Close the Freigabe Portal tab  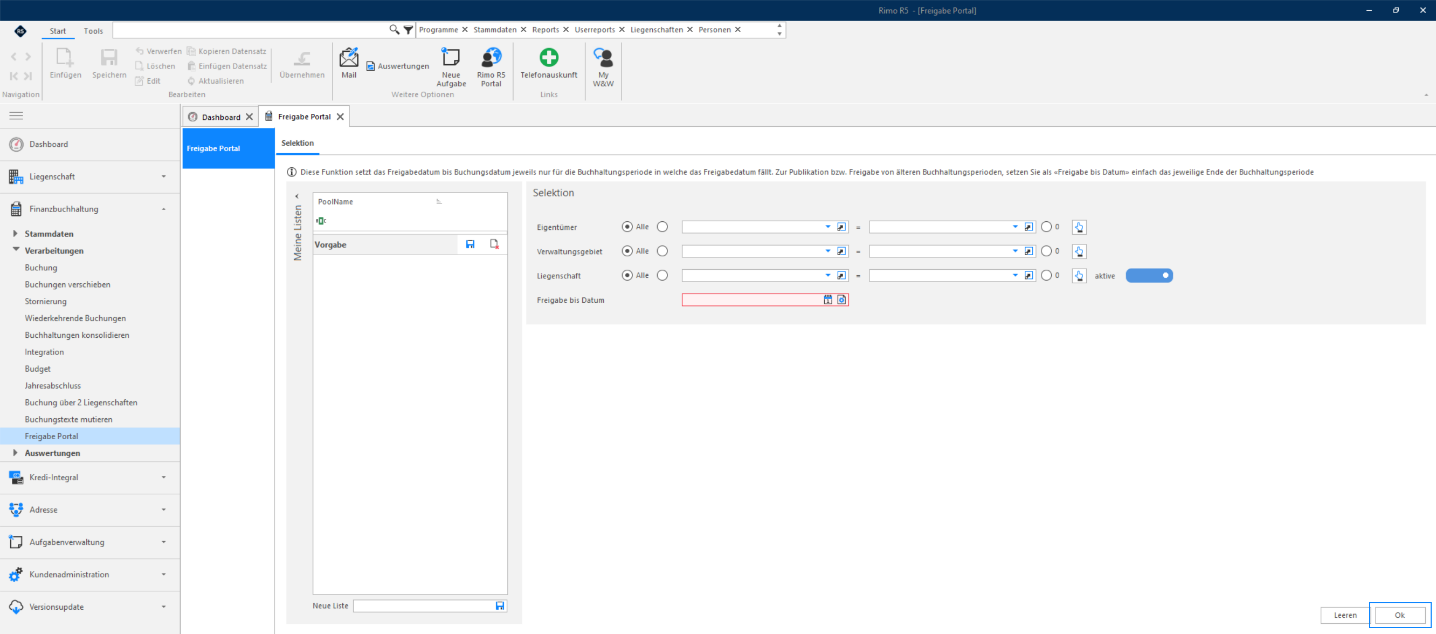point(340,117)
